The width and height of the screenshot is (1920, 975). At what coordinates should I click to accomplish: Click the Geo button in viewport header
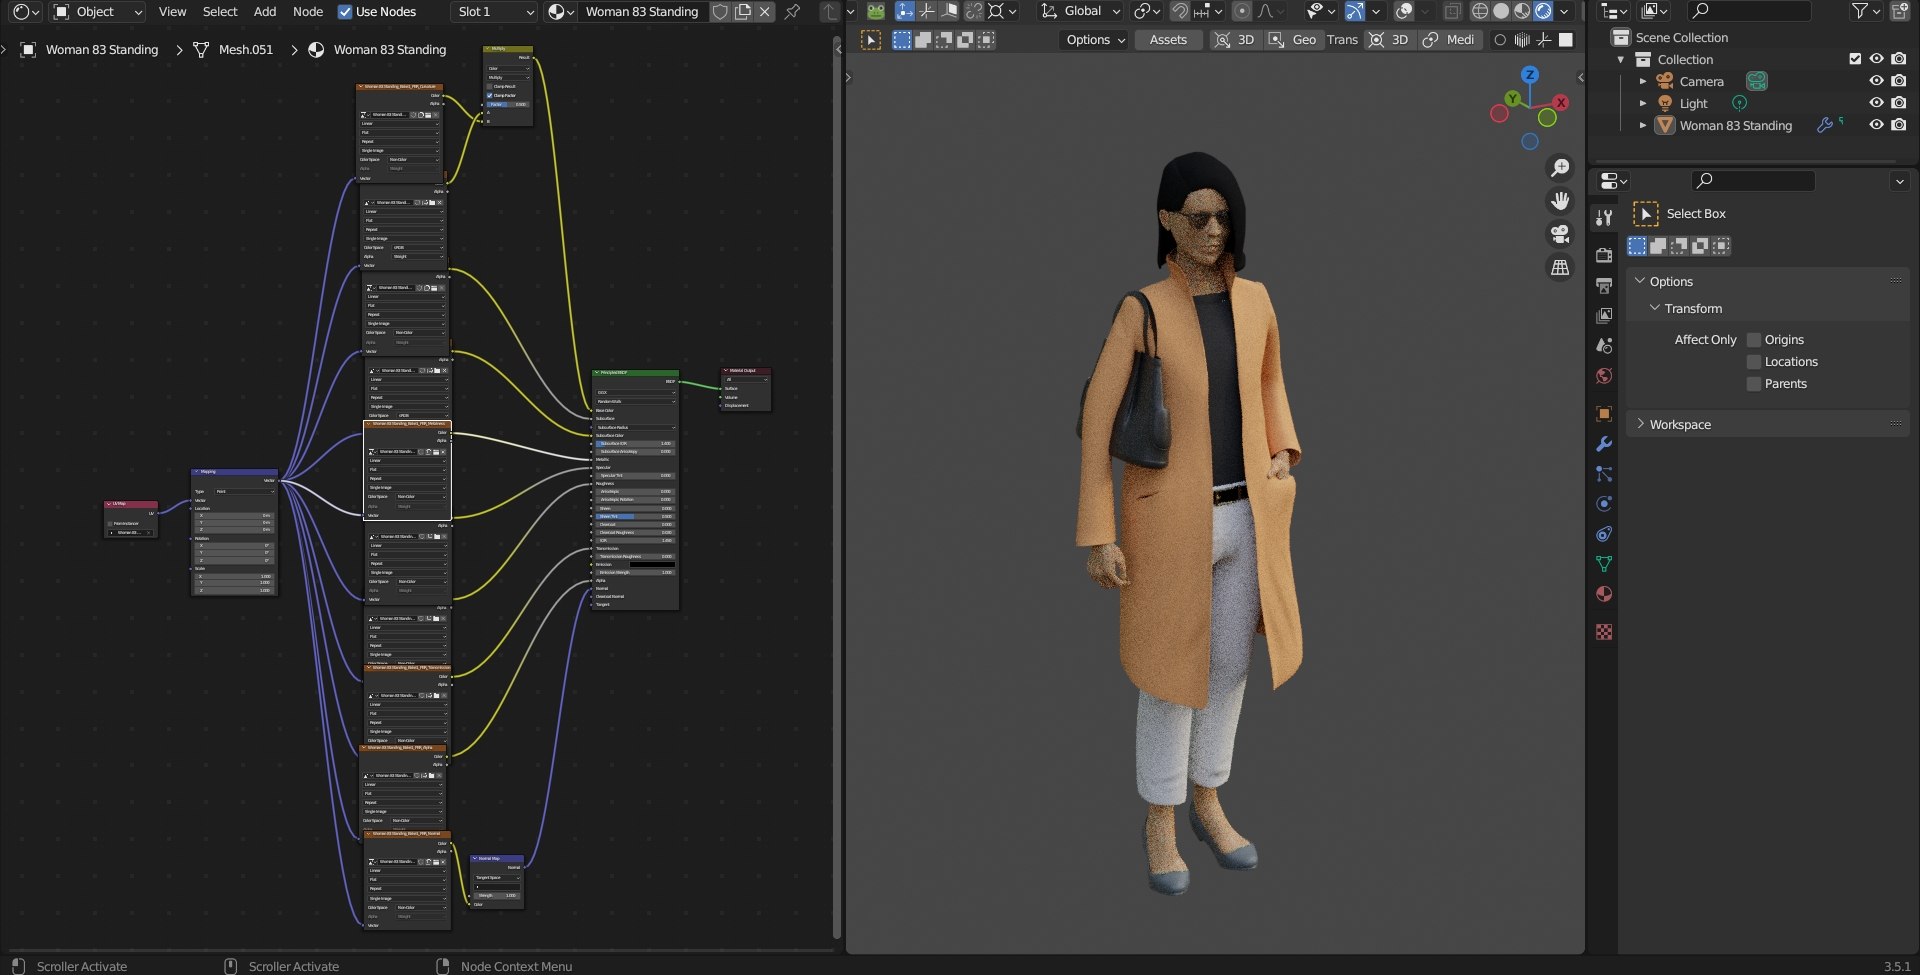coord(1293,40)
